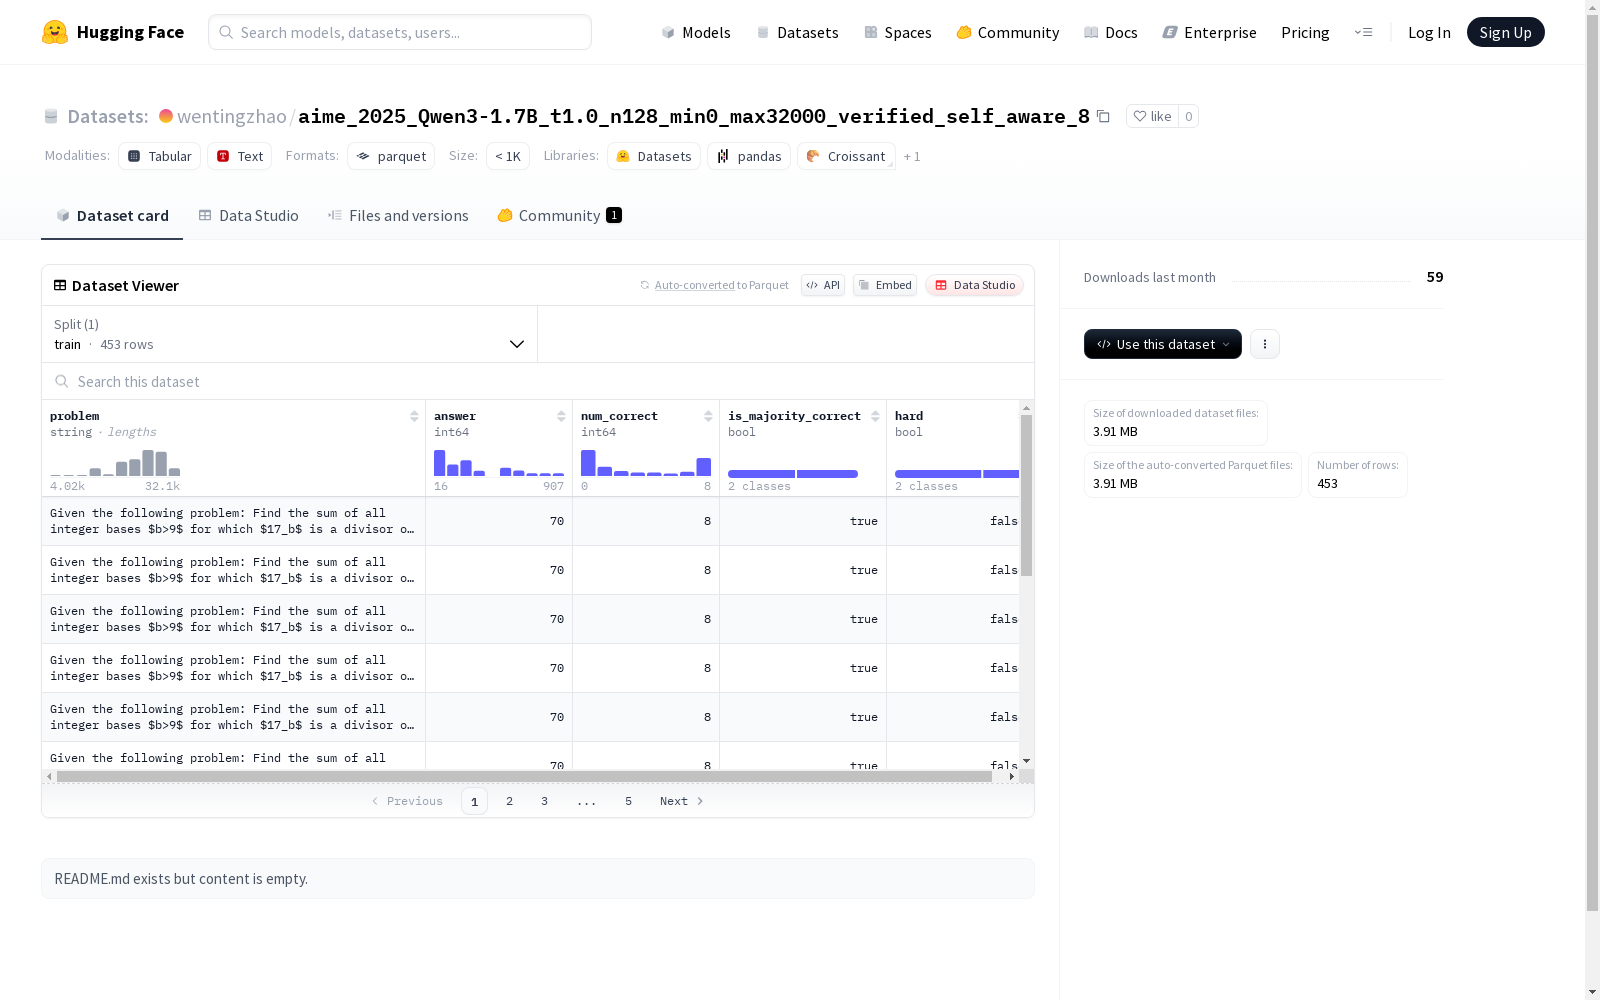Click the current page 1 button
The height and width of the screenshot is (1000, 1600).
(x=475, y=801)
